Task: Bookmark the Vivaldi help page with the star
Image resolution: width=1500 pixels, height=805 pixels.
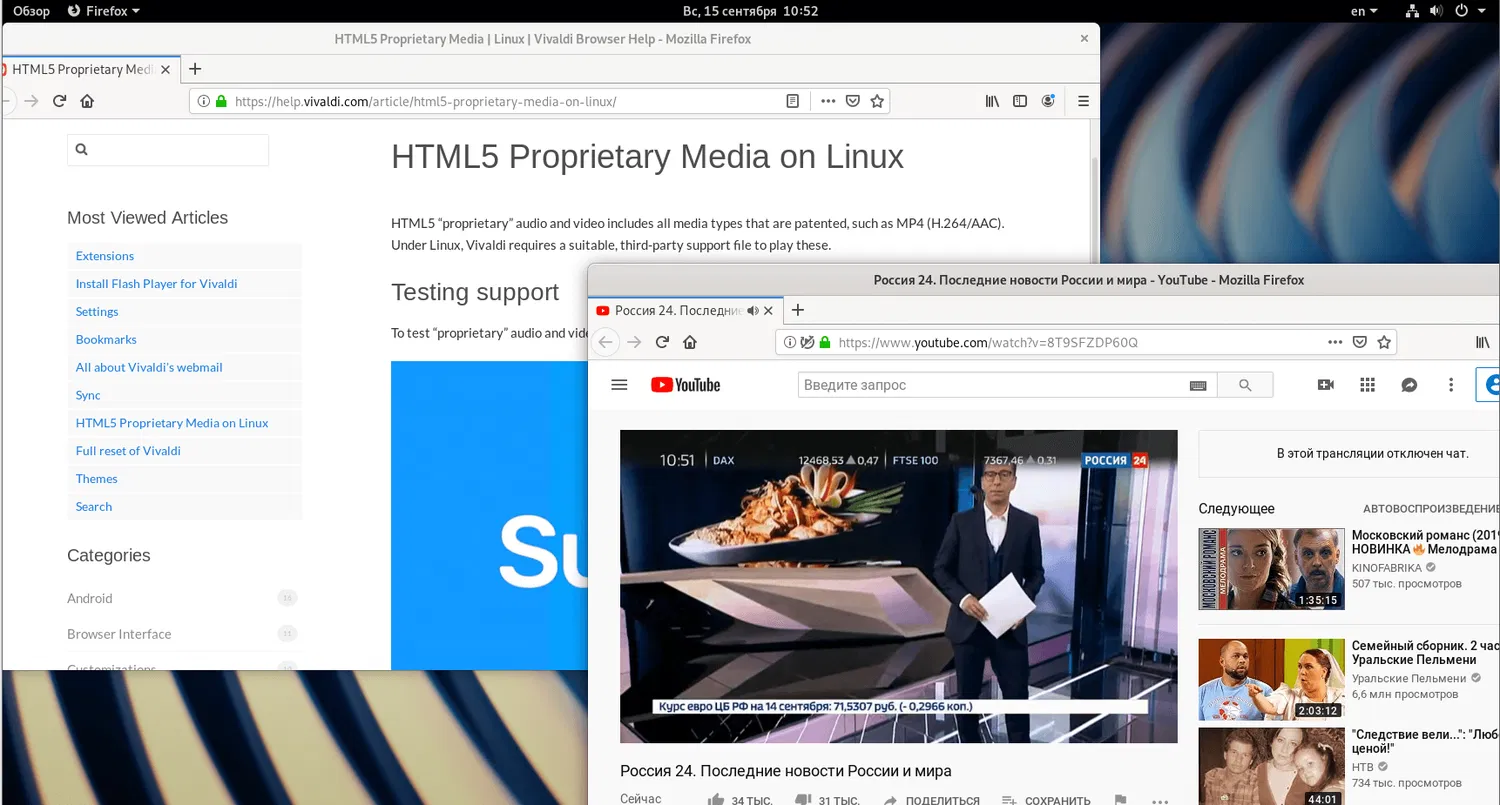Action: tap(877, 101)
